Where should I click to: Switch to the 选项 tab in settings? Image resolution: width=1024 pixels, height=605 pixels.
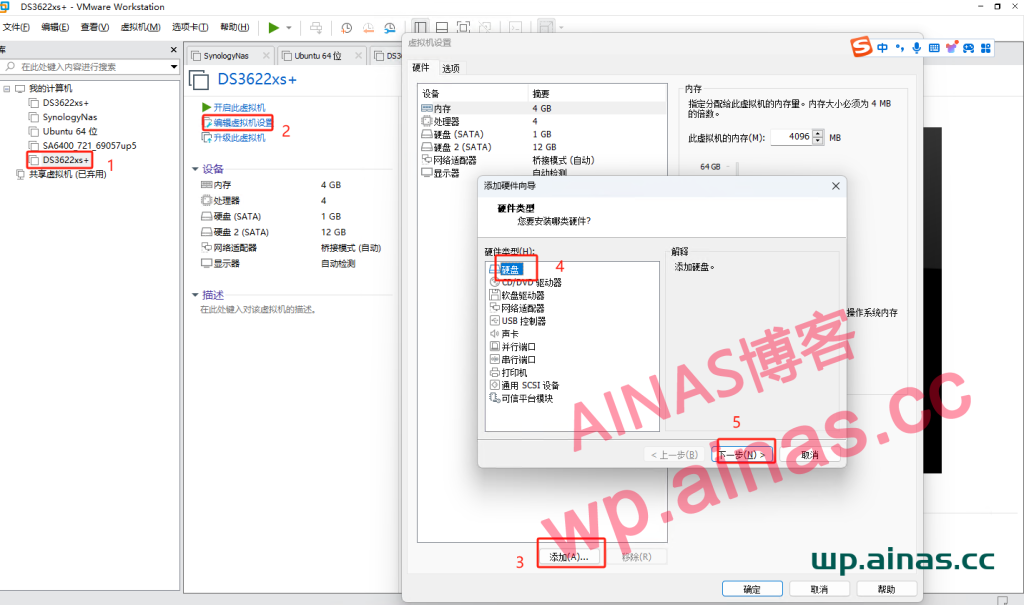point(451,68)
